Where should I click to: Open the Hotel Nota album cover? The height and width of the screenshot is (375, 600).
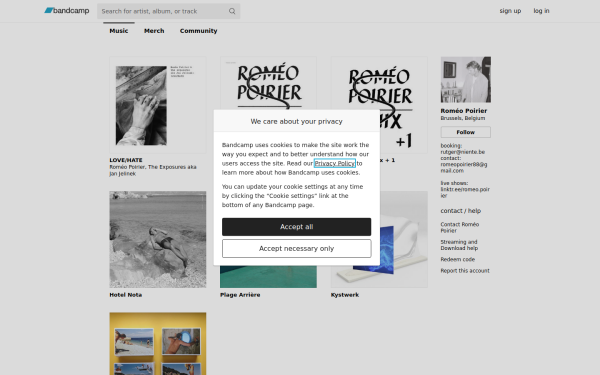tap(158, 240)
